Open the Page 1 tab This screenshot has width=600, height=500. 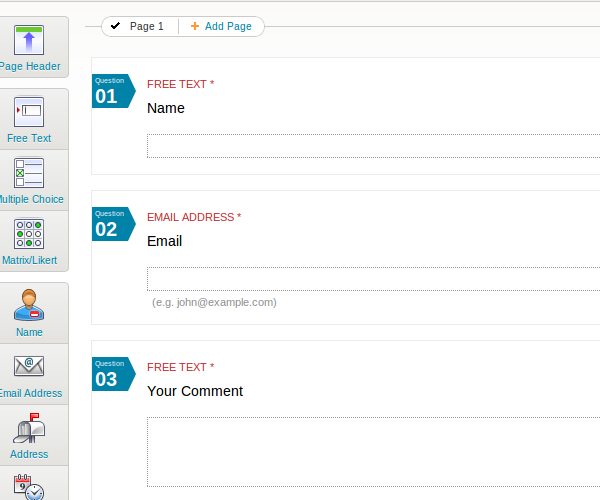coord(147,26)
